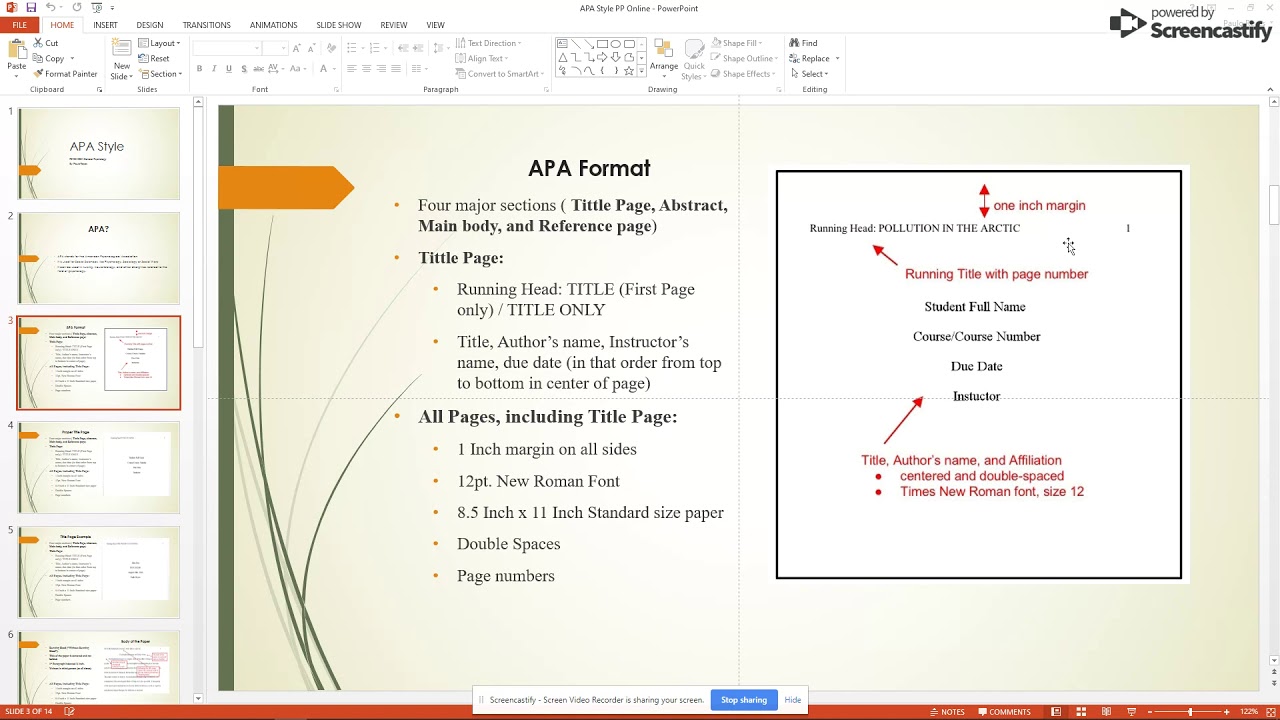Image resolution: width=1280 pixels, height=720 pixels.
Task: Click the Save icon in quick access toolbar
Action: tap(31, 7)
